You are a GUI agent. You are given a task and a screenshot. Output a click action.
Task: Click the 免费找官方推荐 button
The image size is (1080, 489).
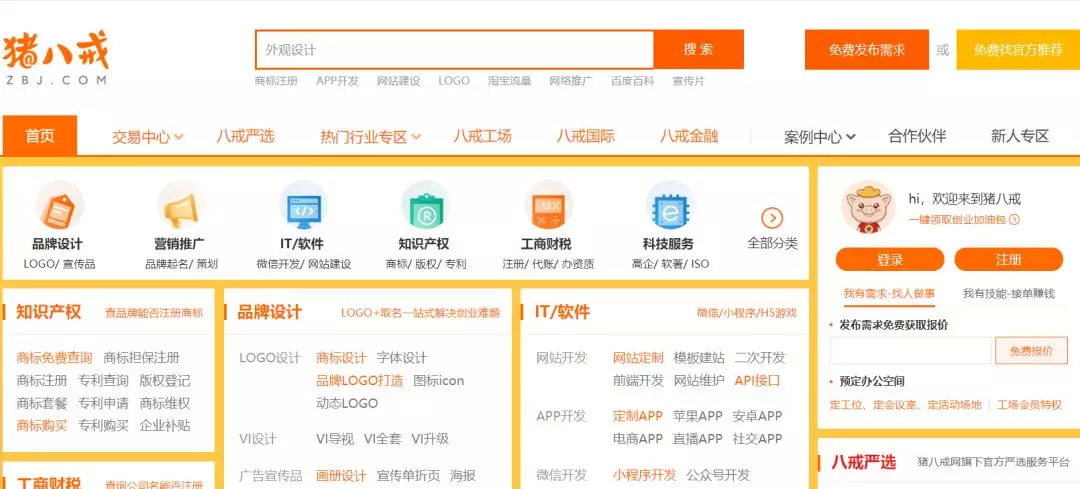coord(1018,50)
